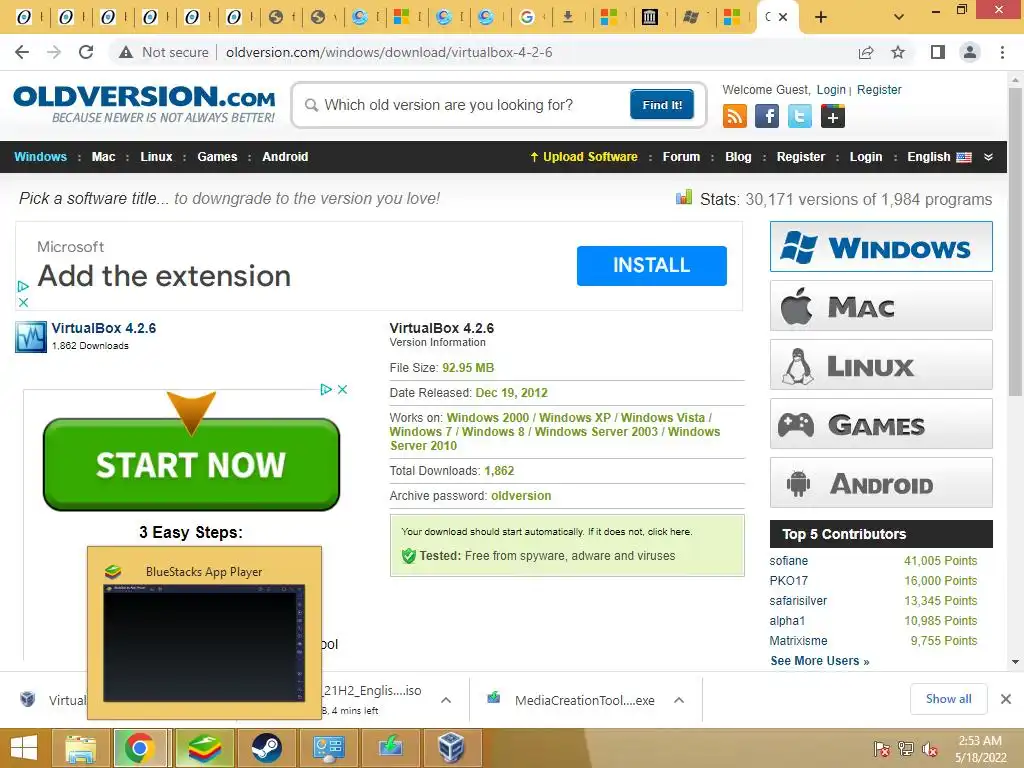Launch Steam from the taskbar
1024x768 pixels.
(x=266, y=748)
